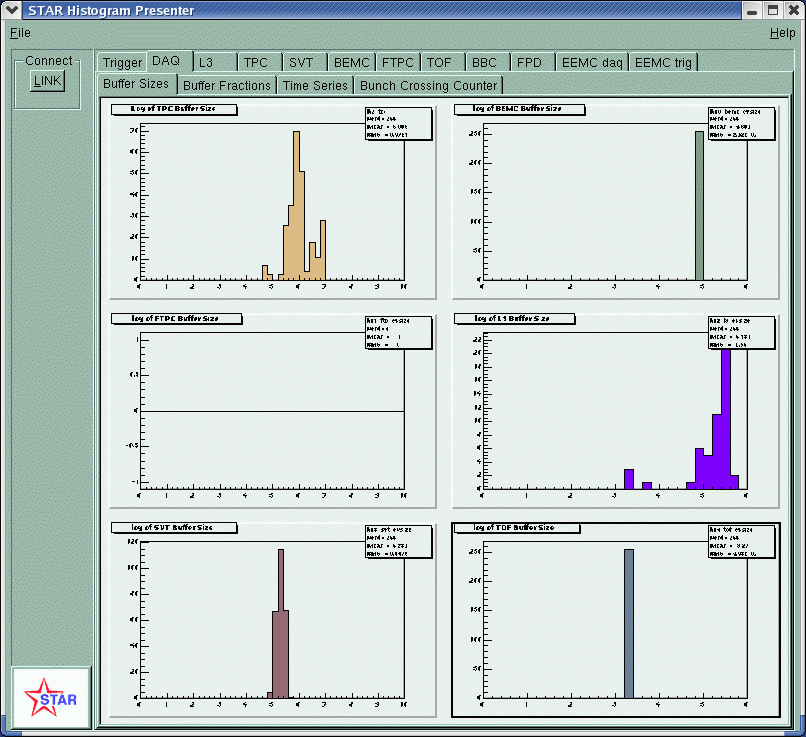Select the statistics box of the FTPC histogram

[x=398, y=333]
